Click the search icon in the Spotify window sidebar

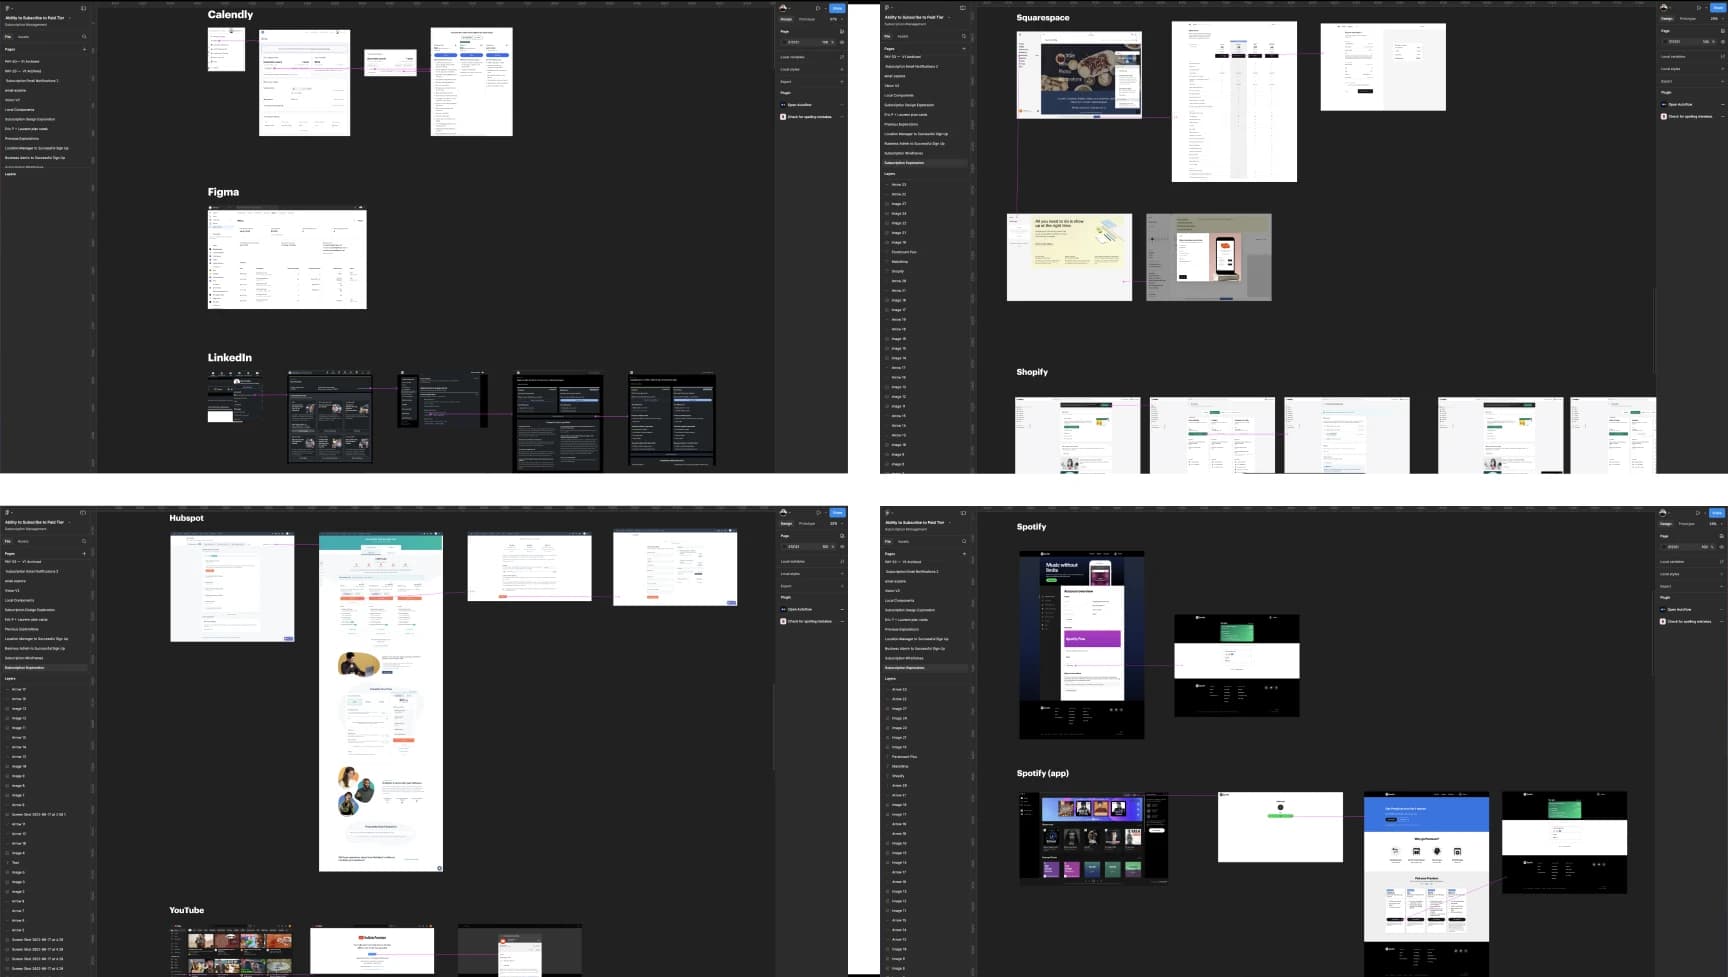964,541
